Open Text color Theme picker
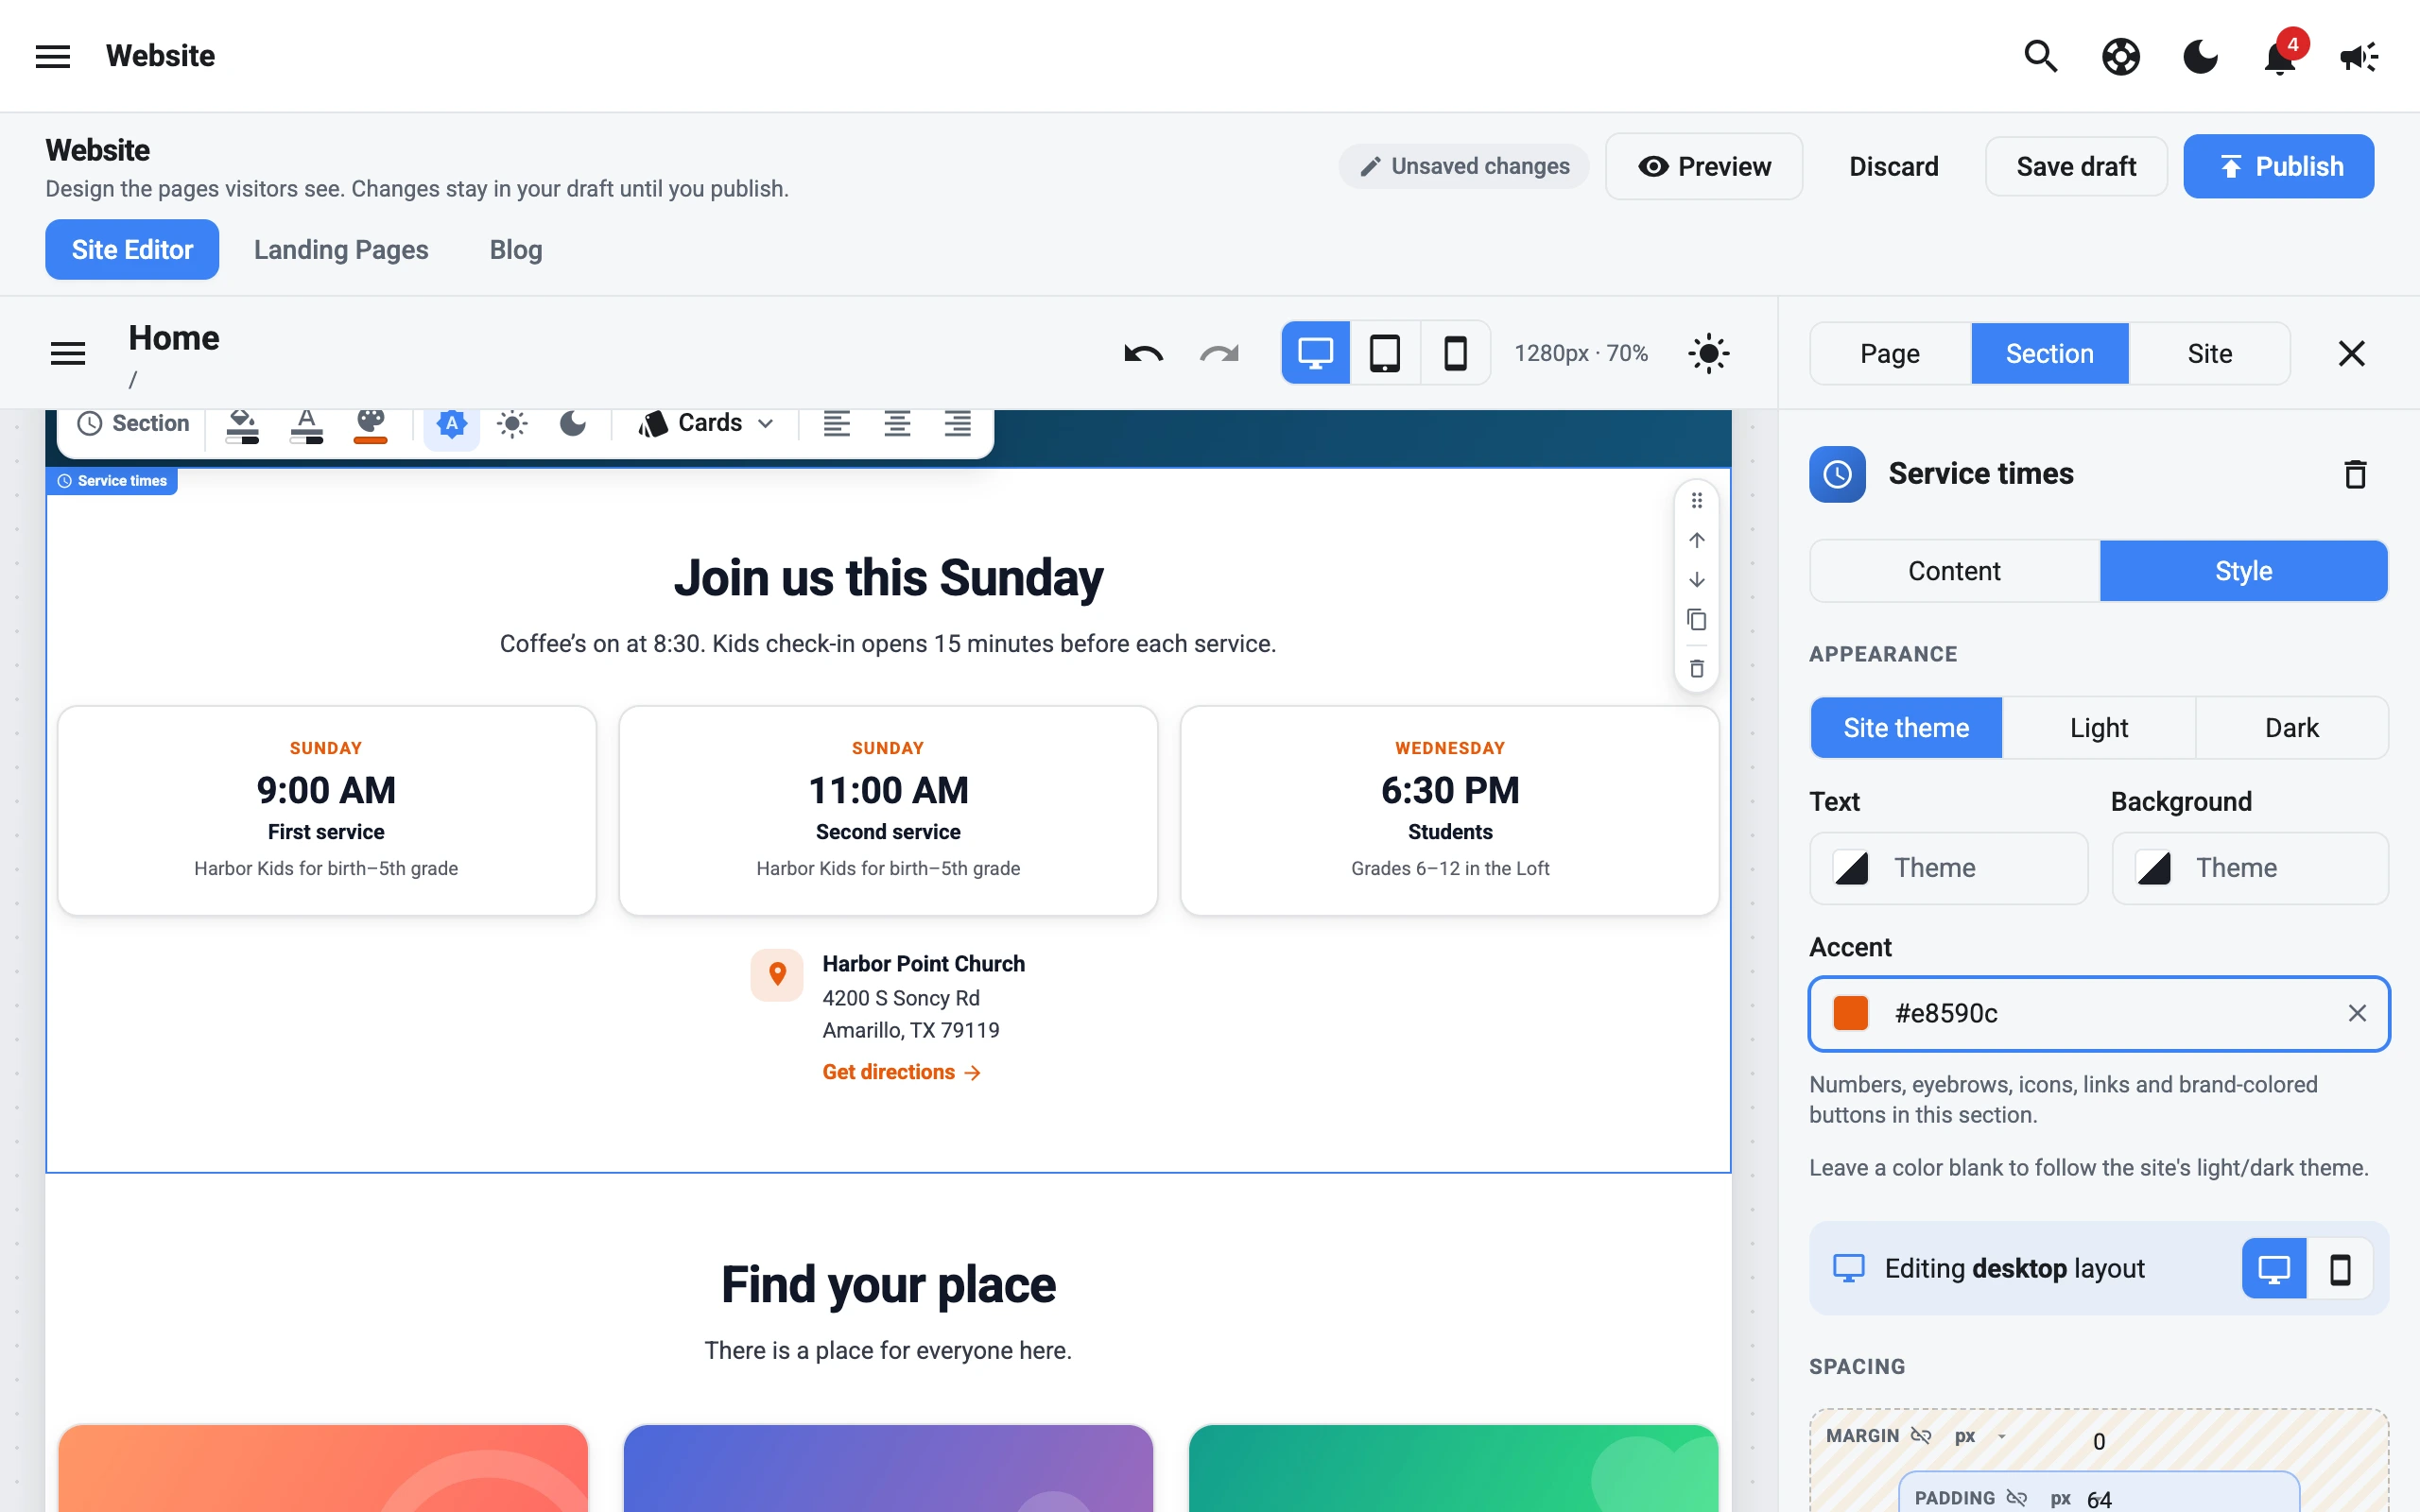 pyautogui.click(x=1948, y=868)
